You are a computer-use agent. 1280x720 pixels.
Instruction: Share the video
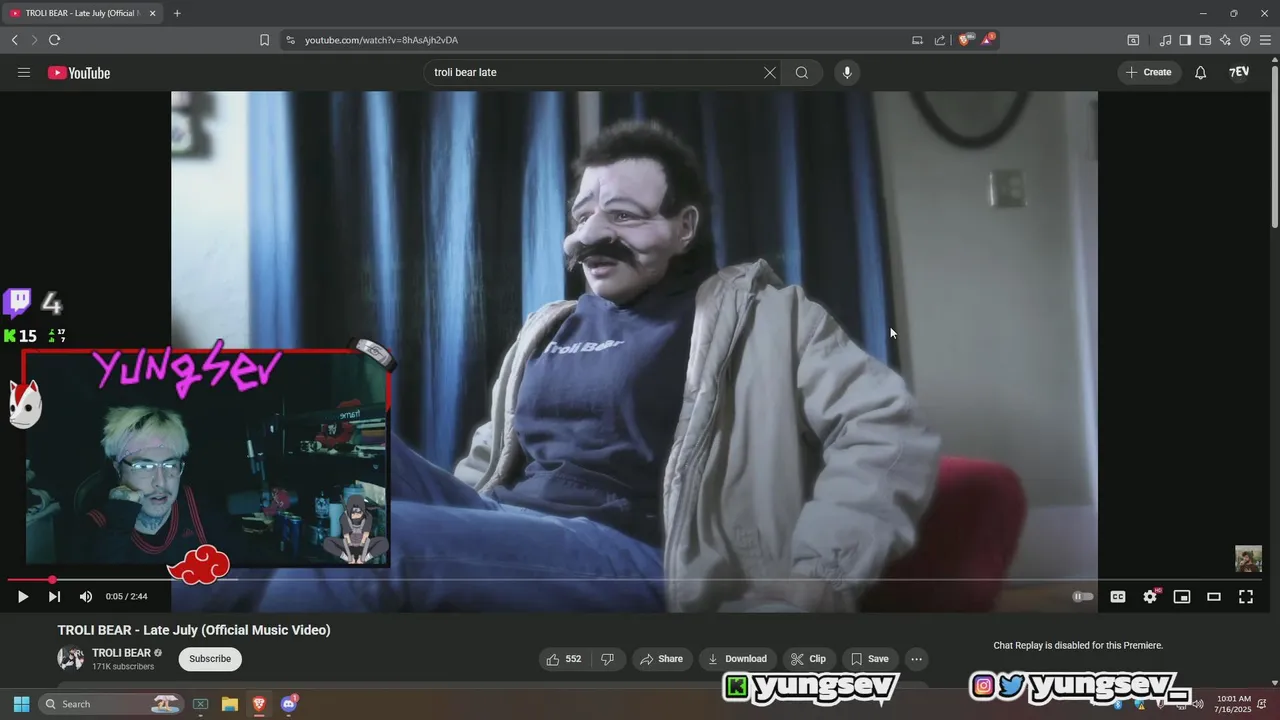662,659
